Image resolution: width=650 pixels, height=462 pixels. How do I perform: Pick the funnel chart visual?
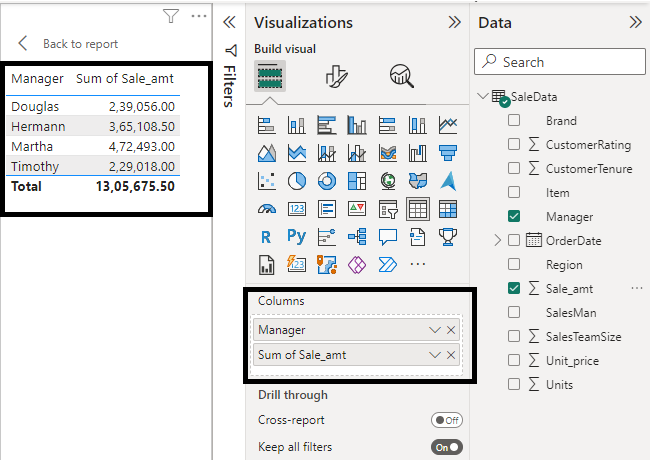coord(448,153)
